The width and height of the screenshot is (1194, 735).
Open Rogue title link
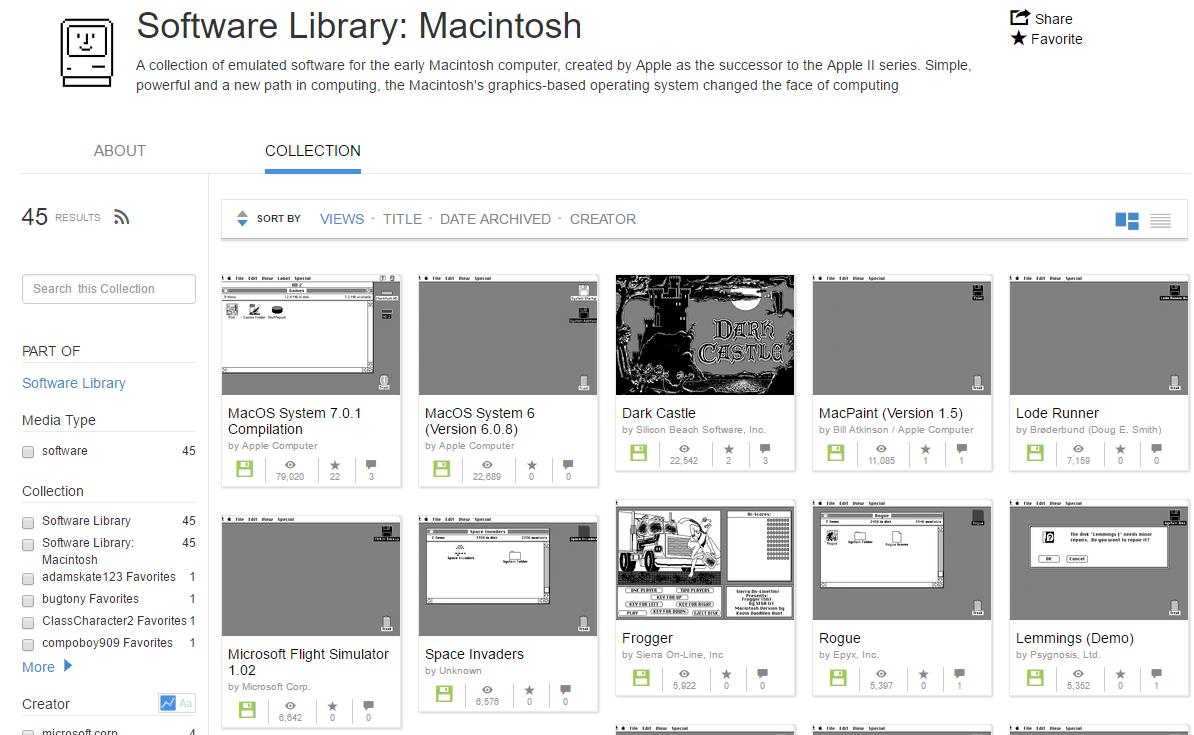(x=840, y=638)
